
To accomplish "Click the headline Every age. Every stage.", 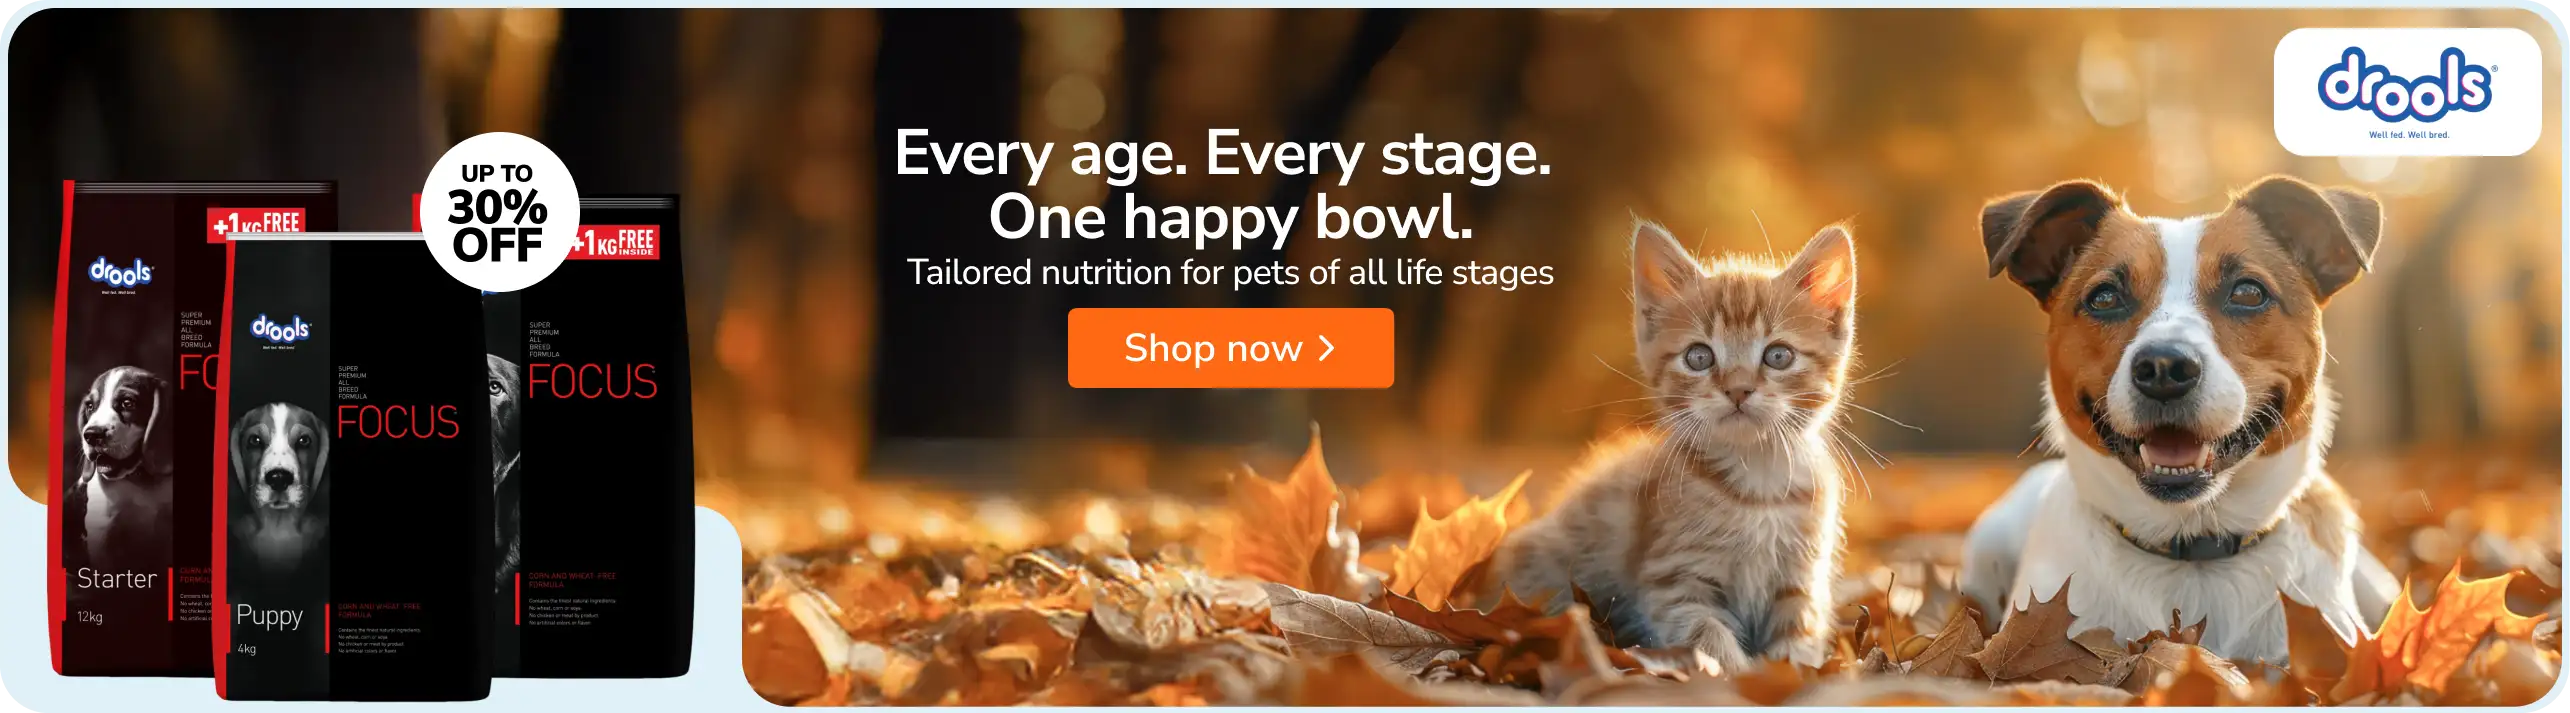I will 1222,154.
